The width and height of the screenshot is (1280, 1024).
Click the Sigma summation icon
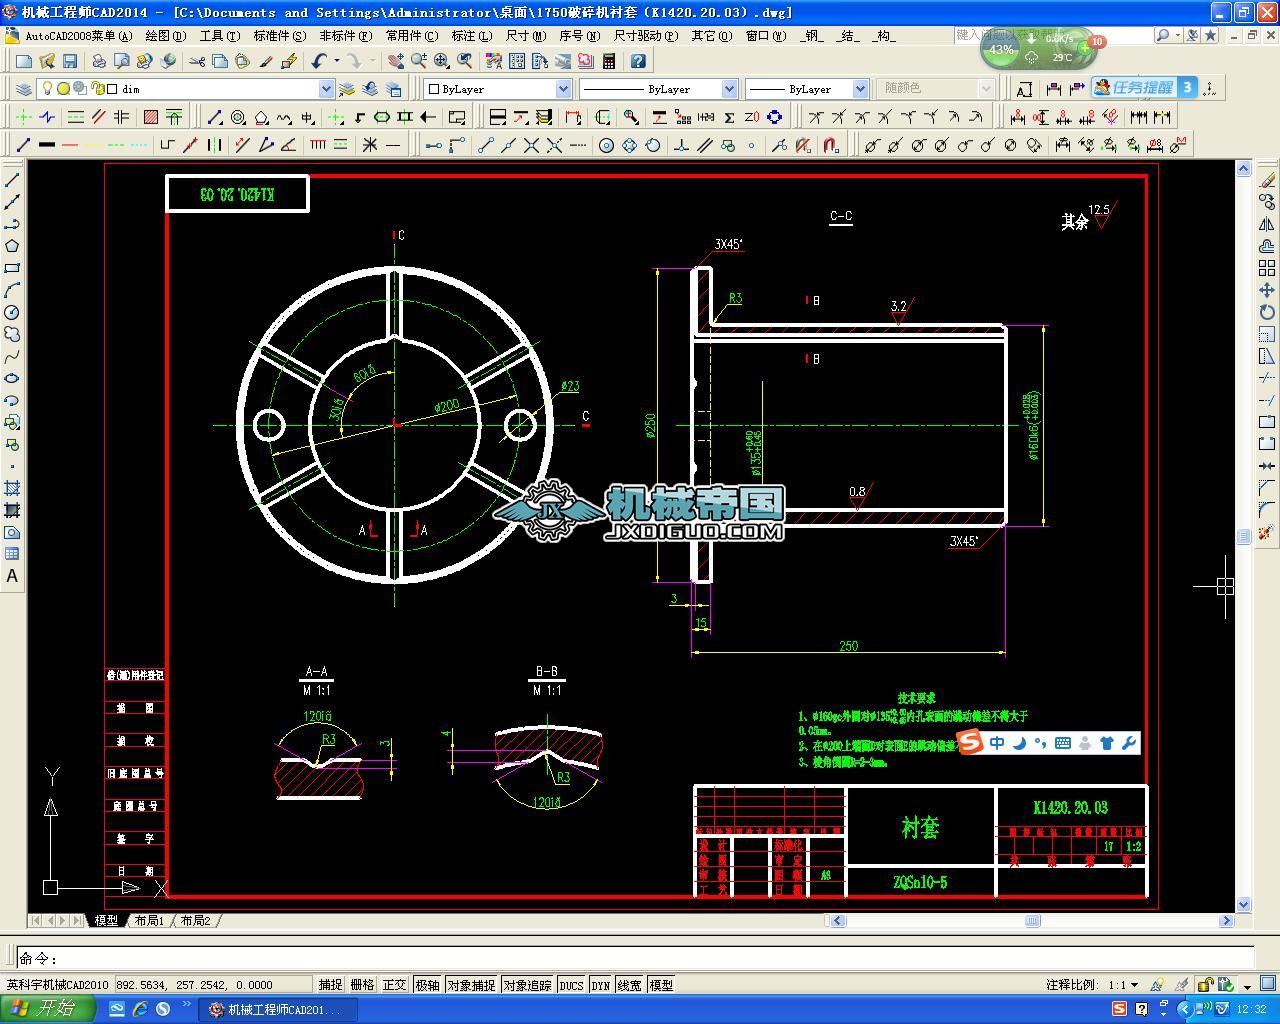[x=729, y=117]
